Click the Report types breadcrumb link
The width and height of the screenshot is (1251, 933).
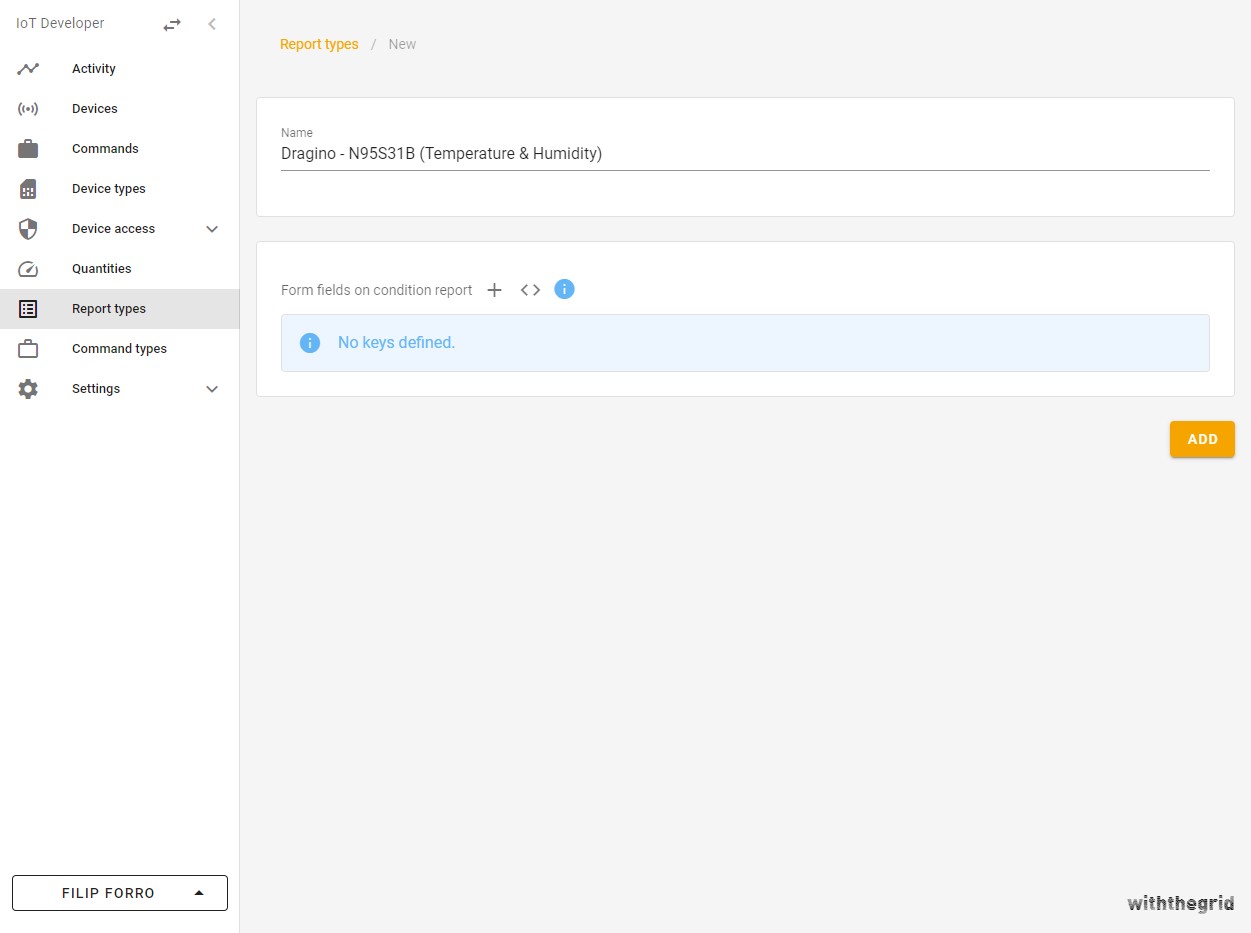319,44
